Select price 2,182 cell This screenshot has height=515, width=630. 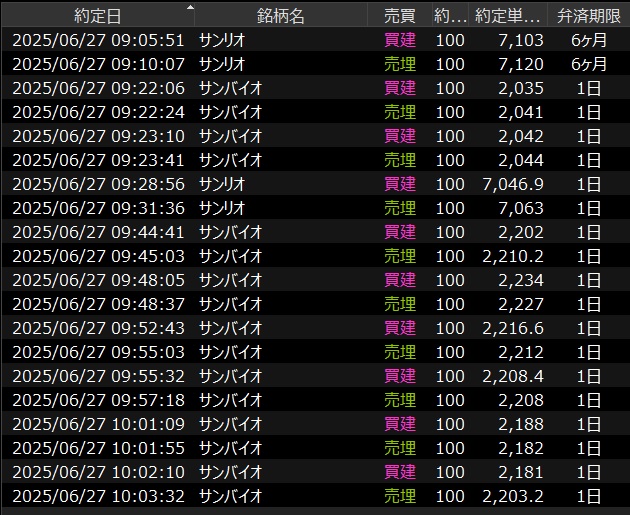pos(521,448)
